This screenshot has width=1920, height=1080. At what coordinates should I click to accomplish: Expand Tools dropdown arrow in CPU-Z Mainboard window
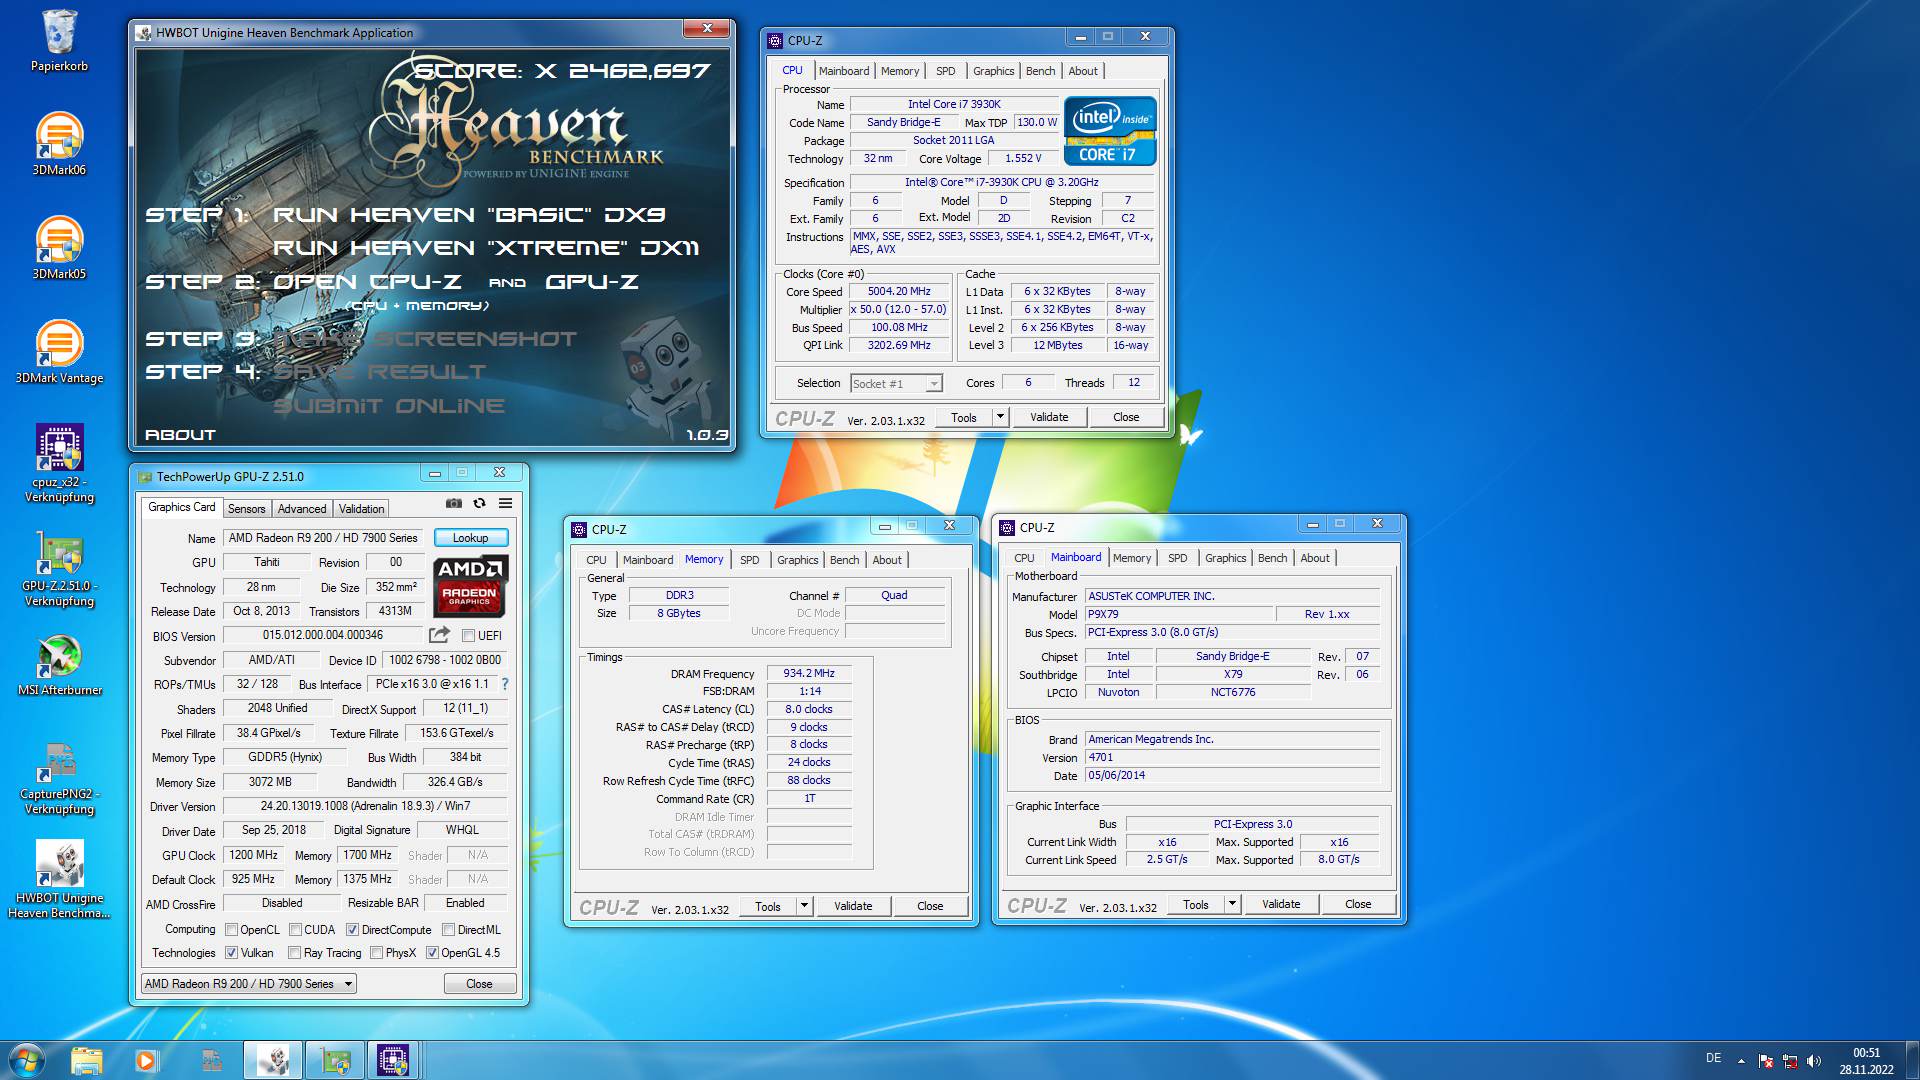tap(1232, 904)
